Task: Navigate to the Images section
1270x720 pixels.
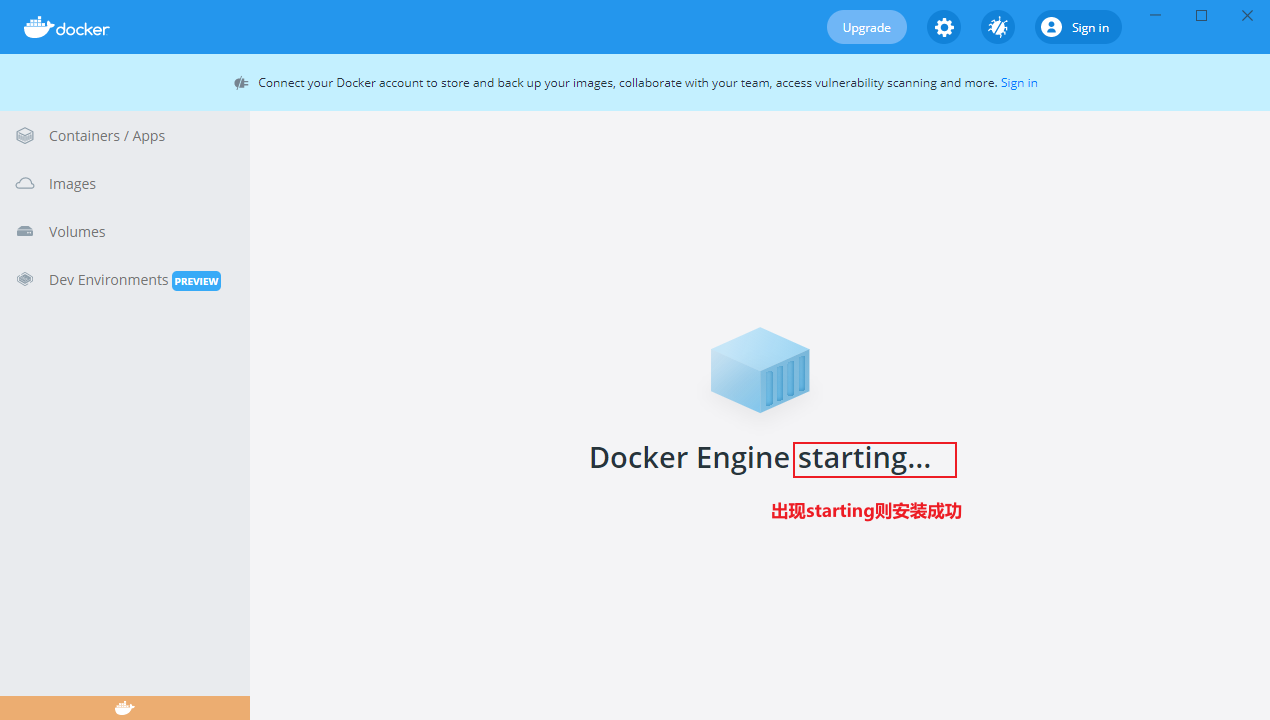Action: click(x=71, y=183)
